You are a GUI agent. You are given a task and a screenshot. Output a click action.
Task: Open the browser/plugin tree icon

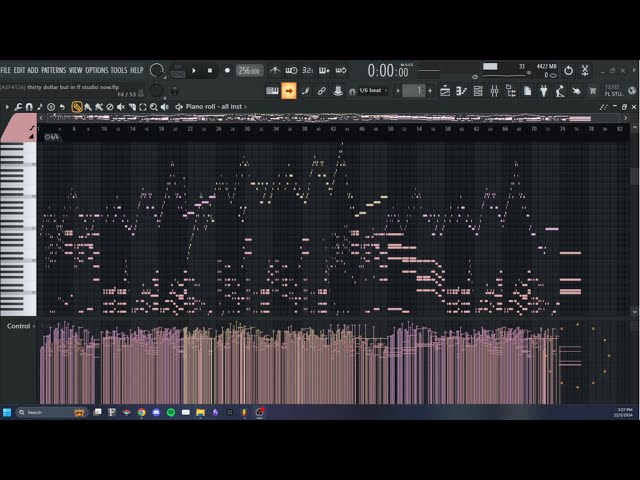coord(511,91)
